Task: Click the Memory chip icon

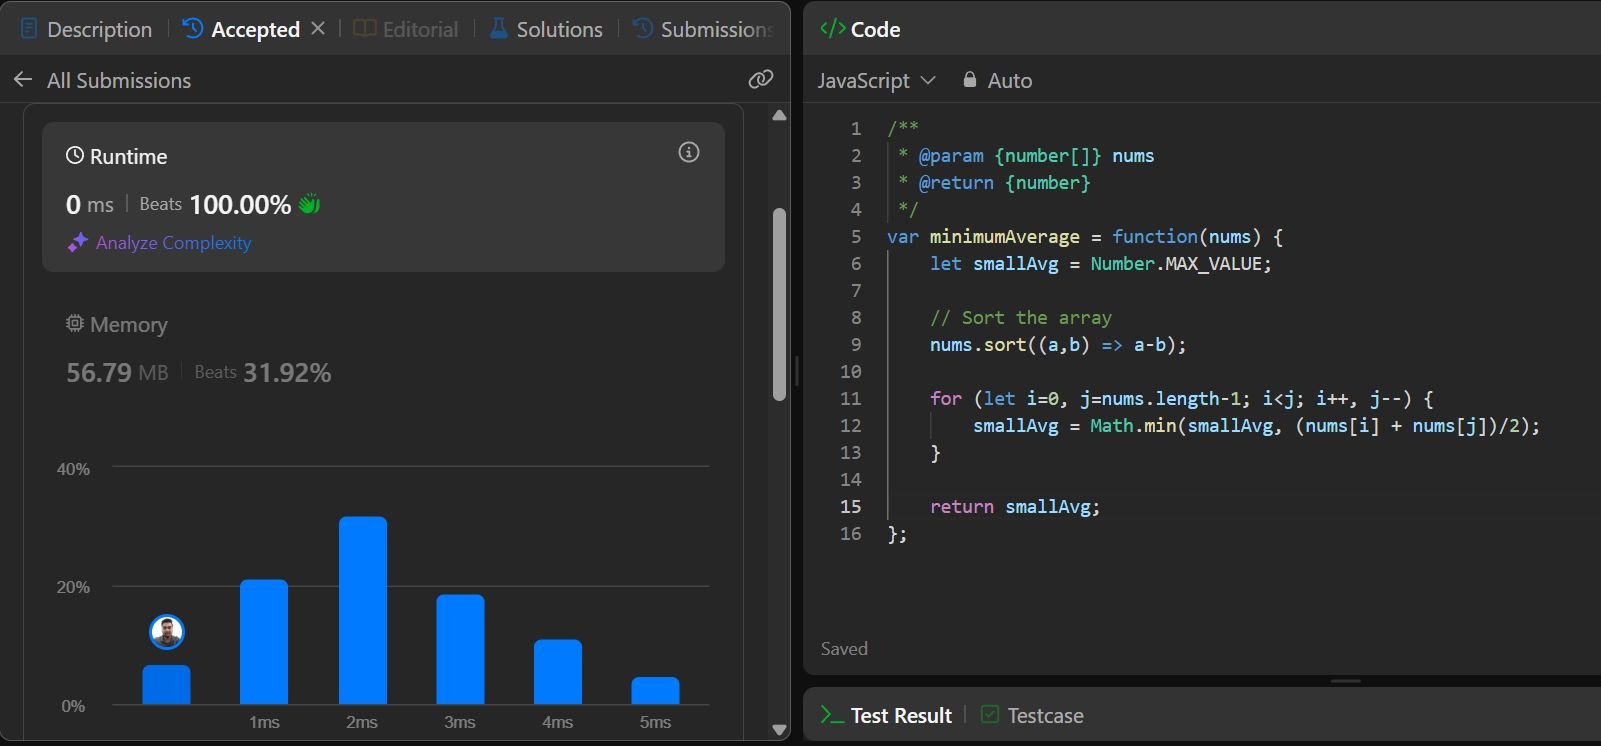Action: click(x=75, y=324)
